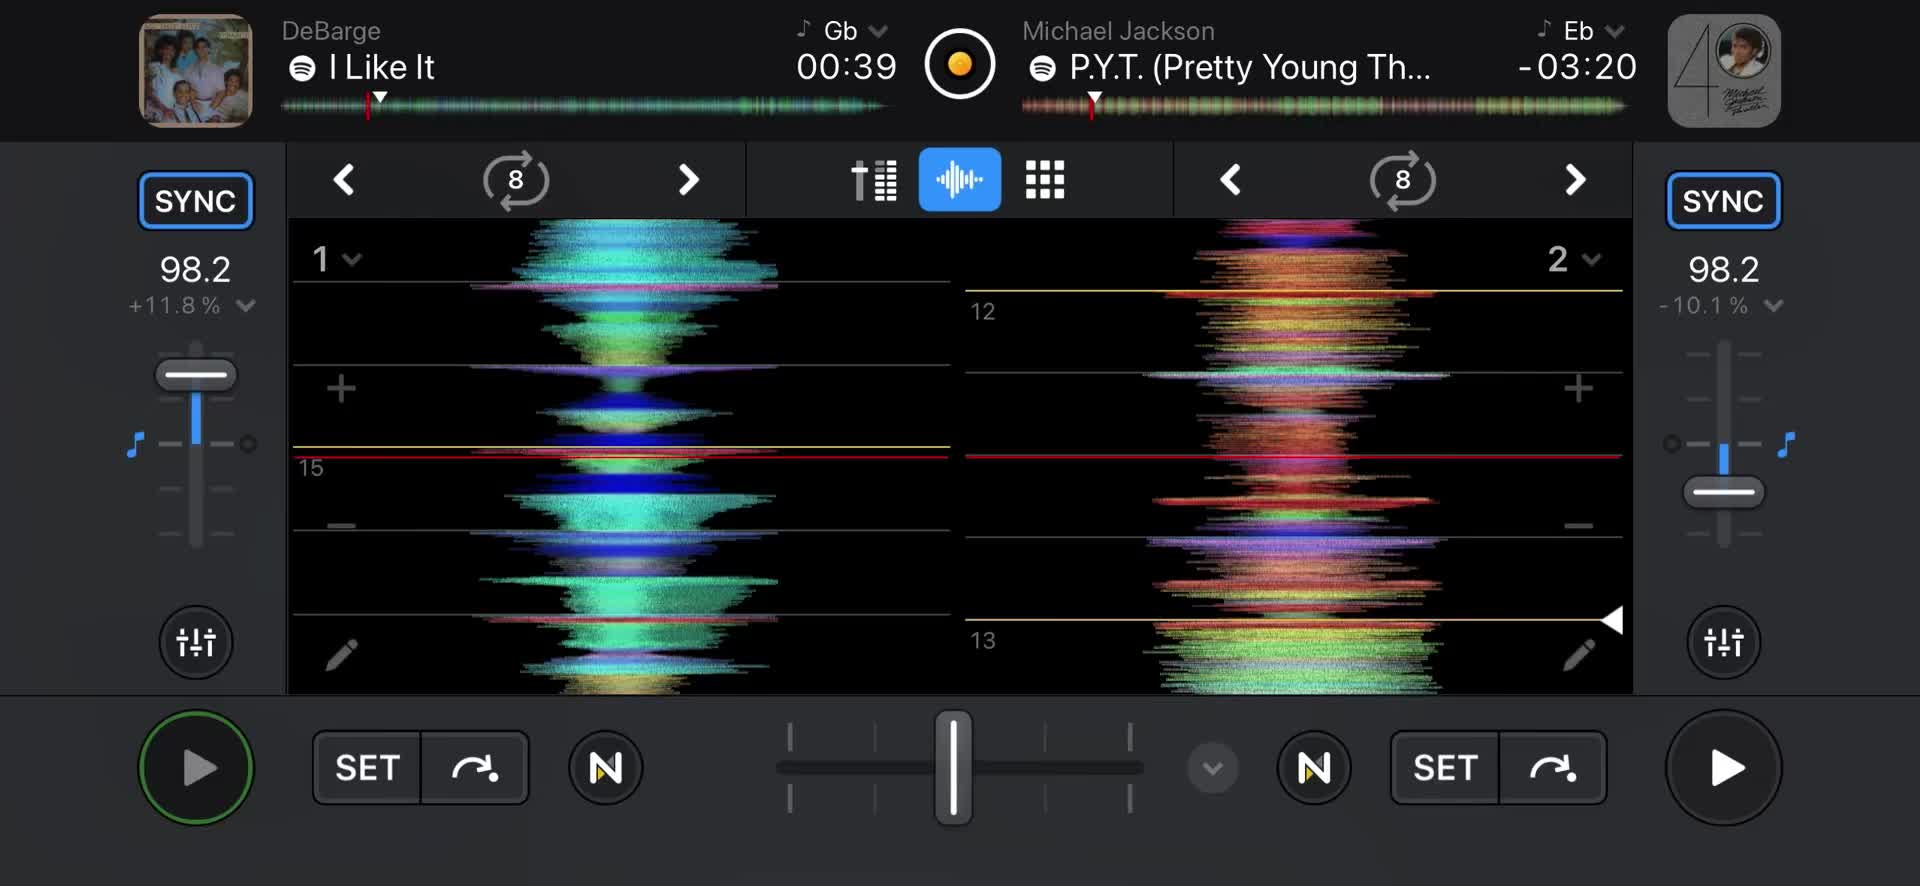This screenshot has height=886, width=1920.
Task: Reset right deck tempo at center dot
Action: point(1672,444)
